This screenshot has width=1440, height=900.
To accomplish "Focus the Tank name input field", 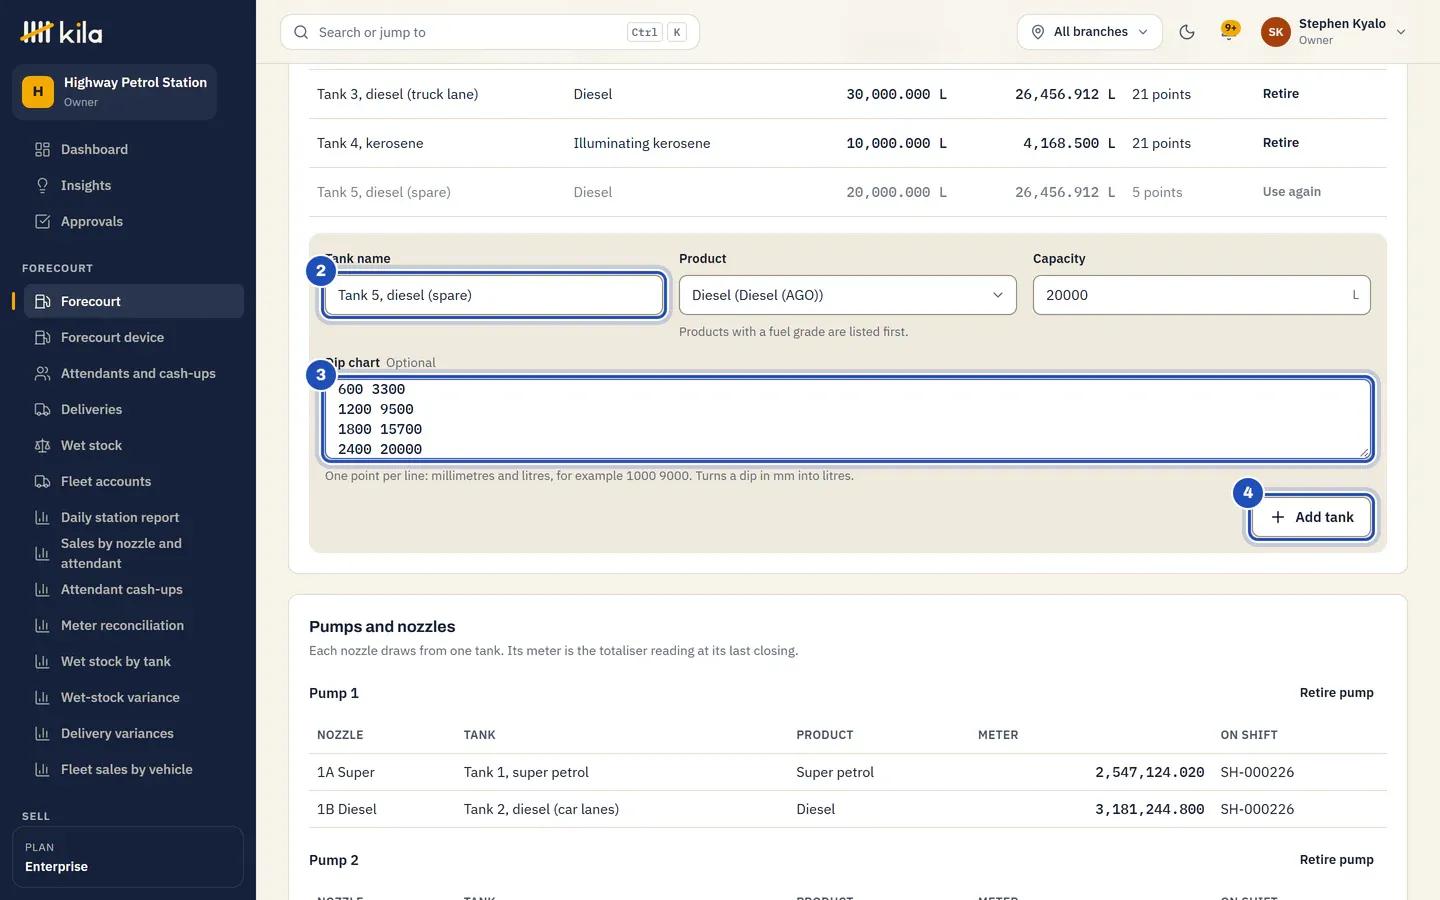I will point(494,295).
